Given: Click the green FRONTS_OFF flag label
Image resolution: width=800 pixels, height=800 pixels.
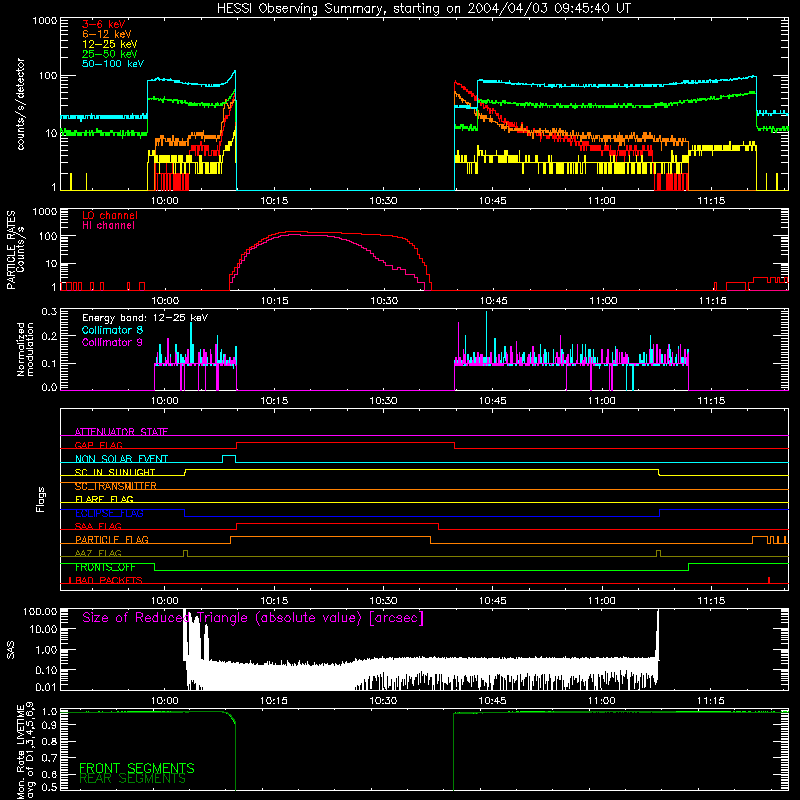Looking at the screenshot, I should pos(105,567).
